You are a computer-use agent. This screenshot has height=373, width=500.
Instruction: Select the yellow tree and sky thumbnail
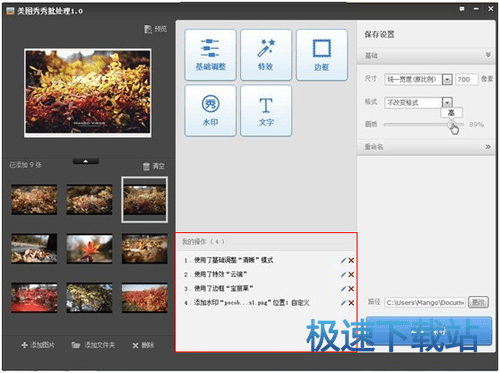coord(89,298)
